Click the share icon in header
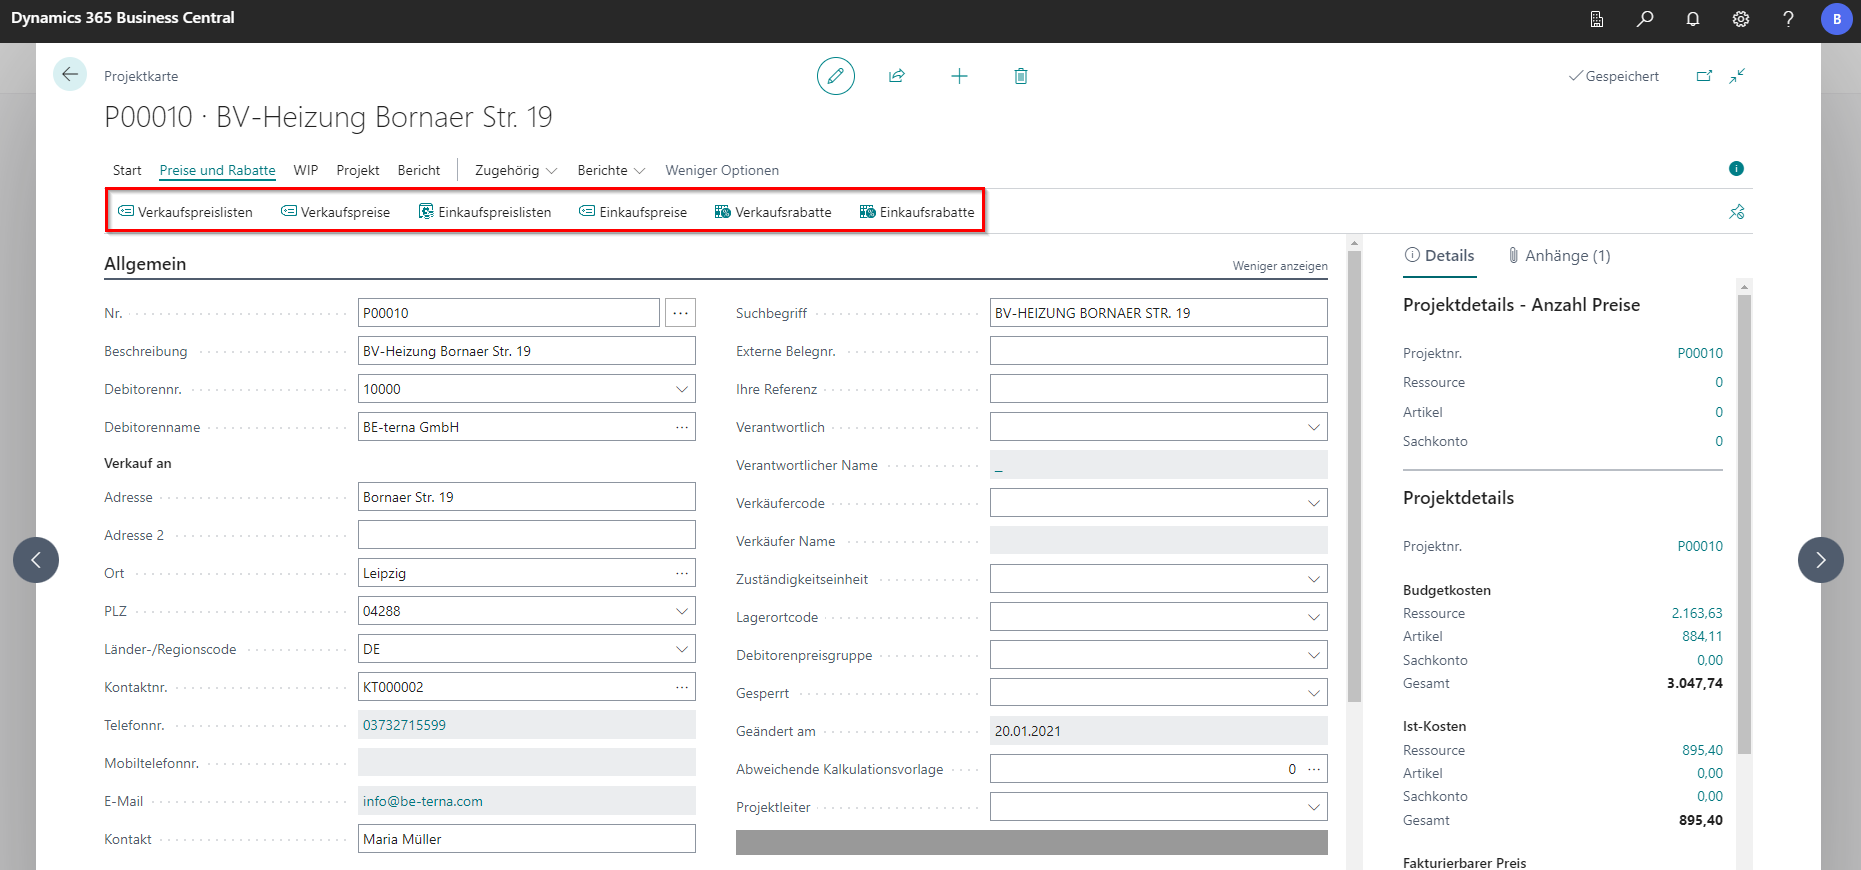Image resolution: width=1861 pixels, height=870 pixels. 897,76
